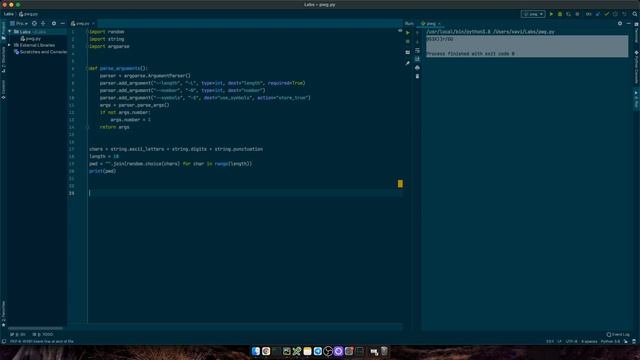Hide the Run tool window with minimize dash
Image resolution: width=640 pixels, height=360 pixels.
coord(629,23)
